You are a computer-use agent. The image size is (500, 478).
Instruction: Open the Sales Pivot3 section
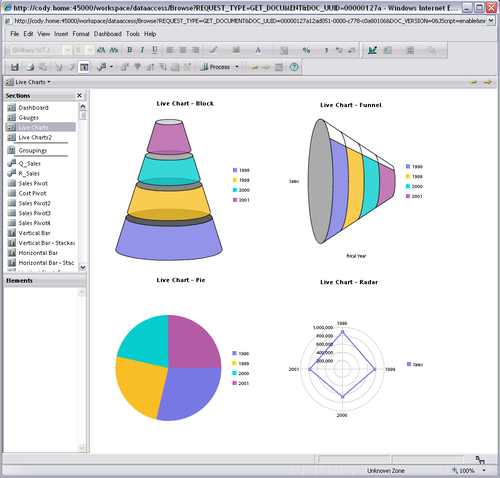pos(35,213)
